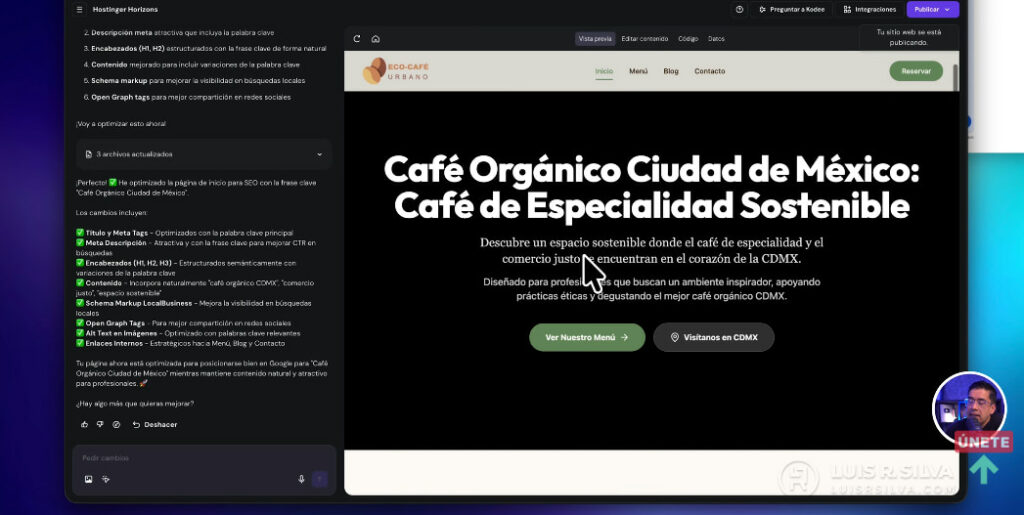Open Integraciones panel
The height and width of the screenshot is (515, 1024).
click(870, 10)
